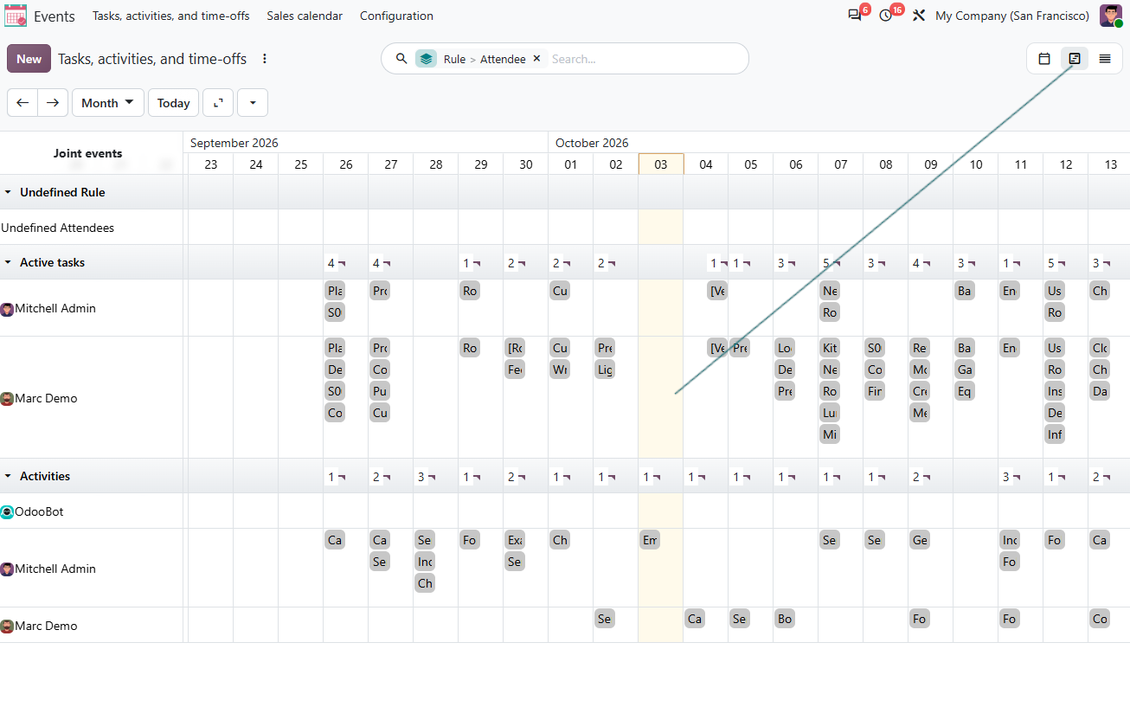Open the Sales calendar menu
Image resolution: width=1130 pixels, height=707 pixels.
click(x=304, y=15)
